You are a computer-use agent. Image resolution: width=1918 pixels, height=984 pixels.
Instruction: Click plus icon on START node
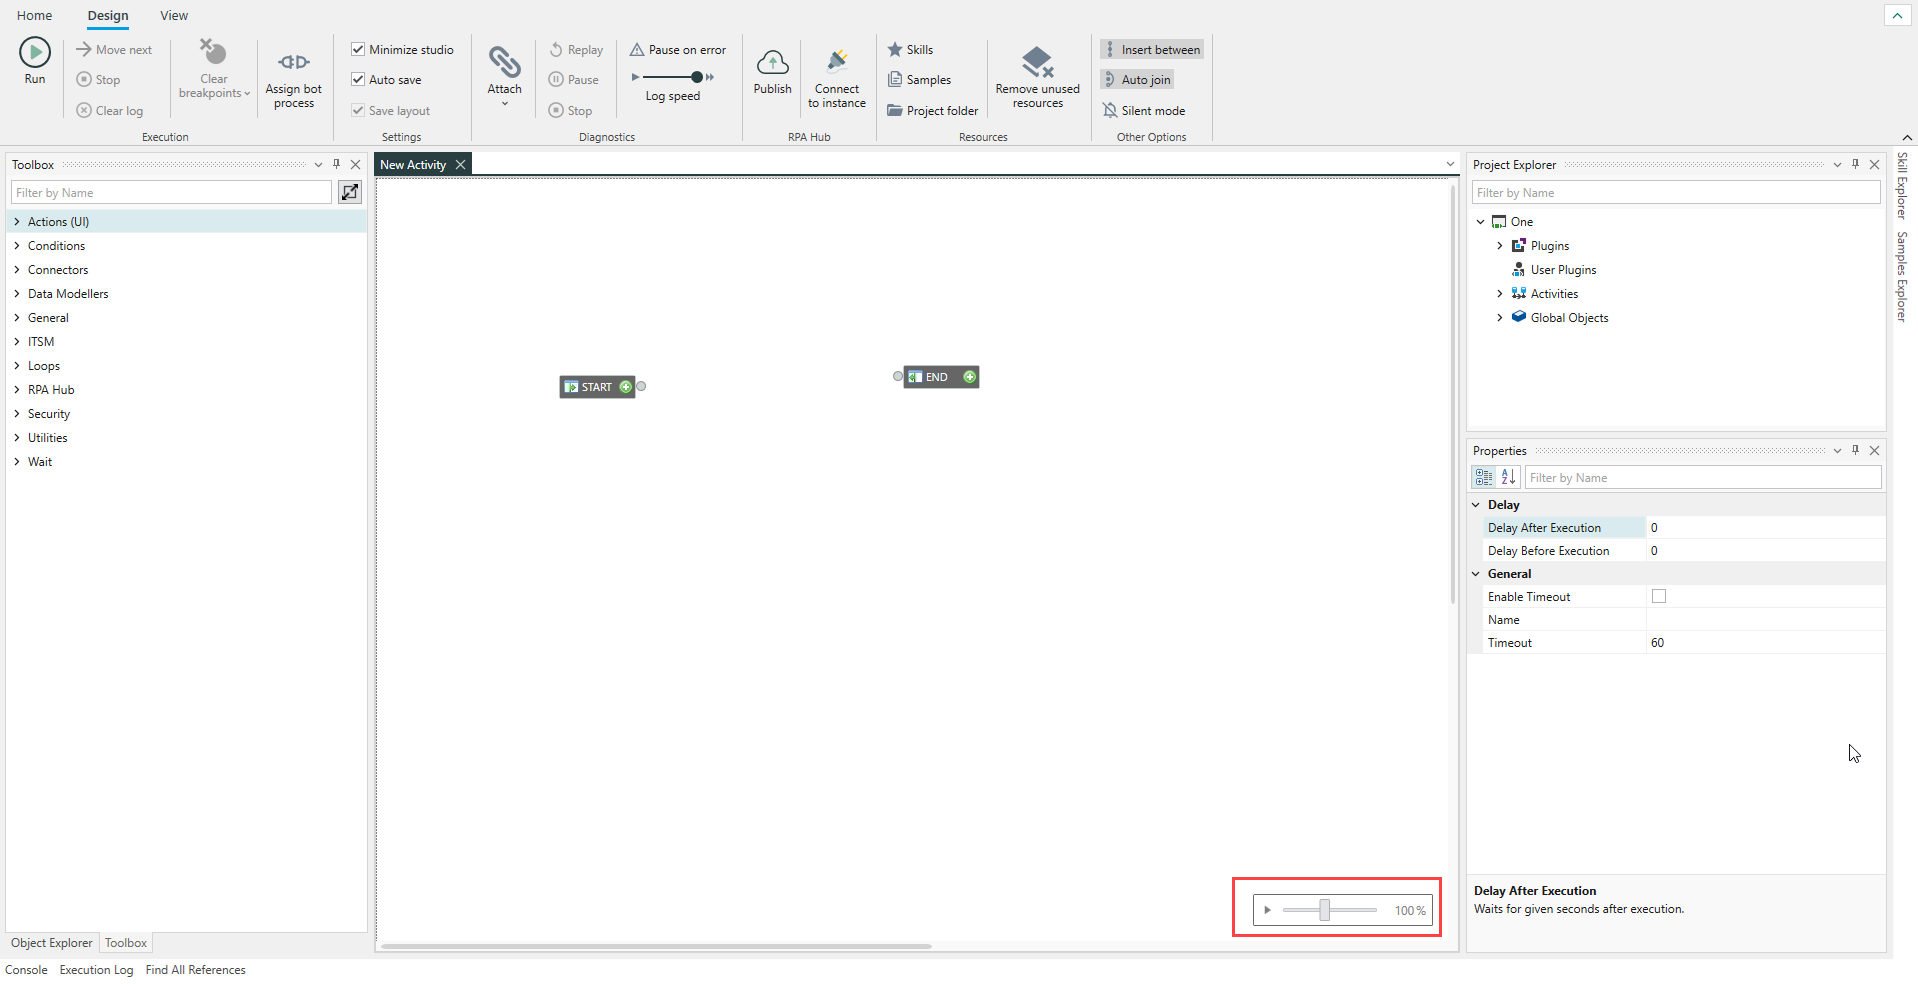[626, 387]
